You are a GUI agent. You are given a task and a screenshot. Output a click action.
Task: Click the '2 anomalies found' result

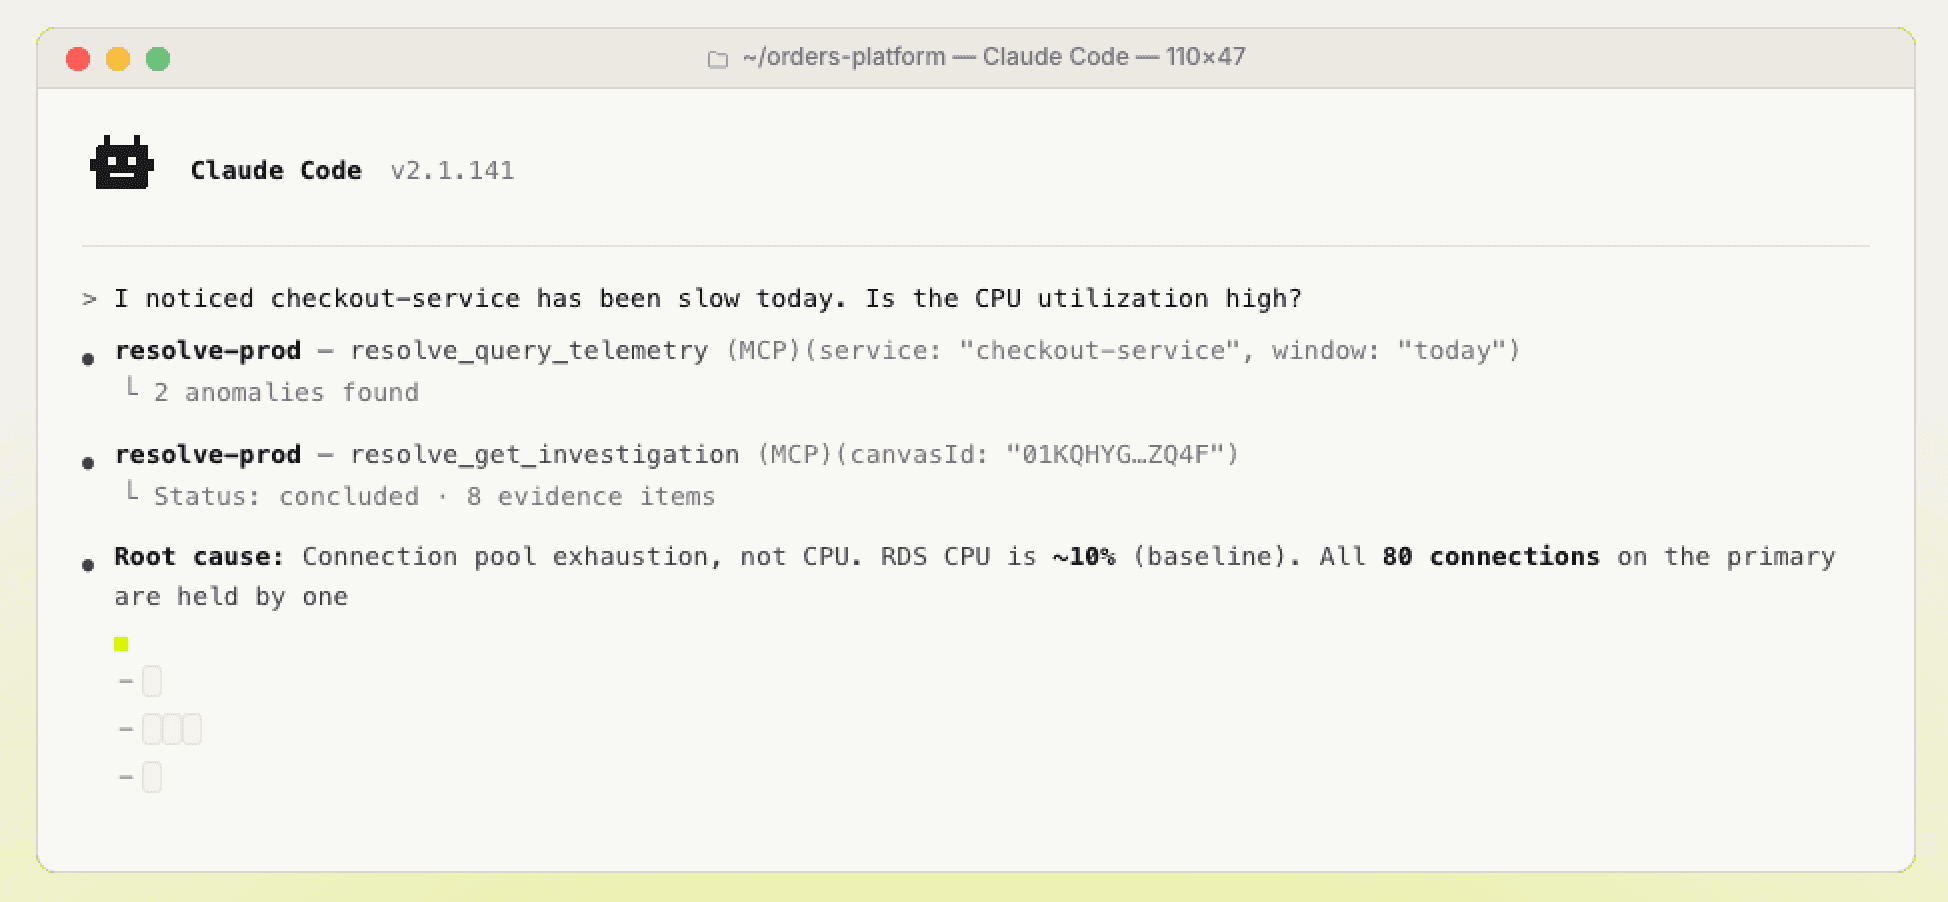(x=286, y=392)
